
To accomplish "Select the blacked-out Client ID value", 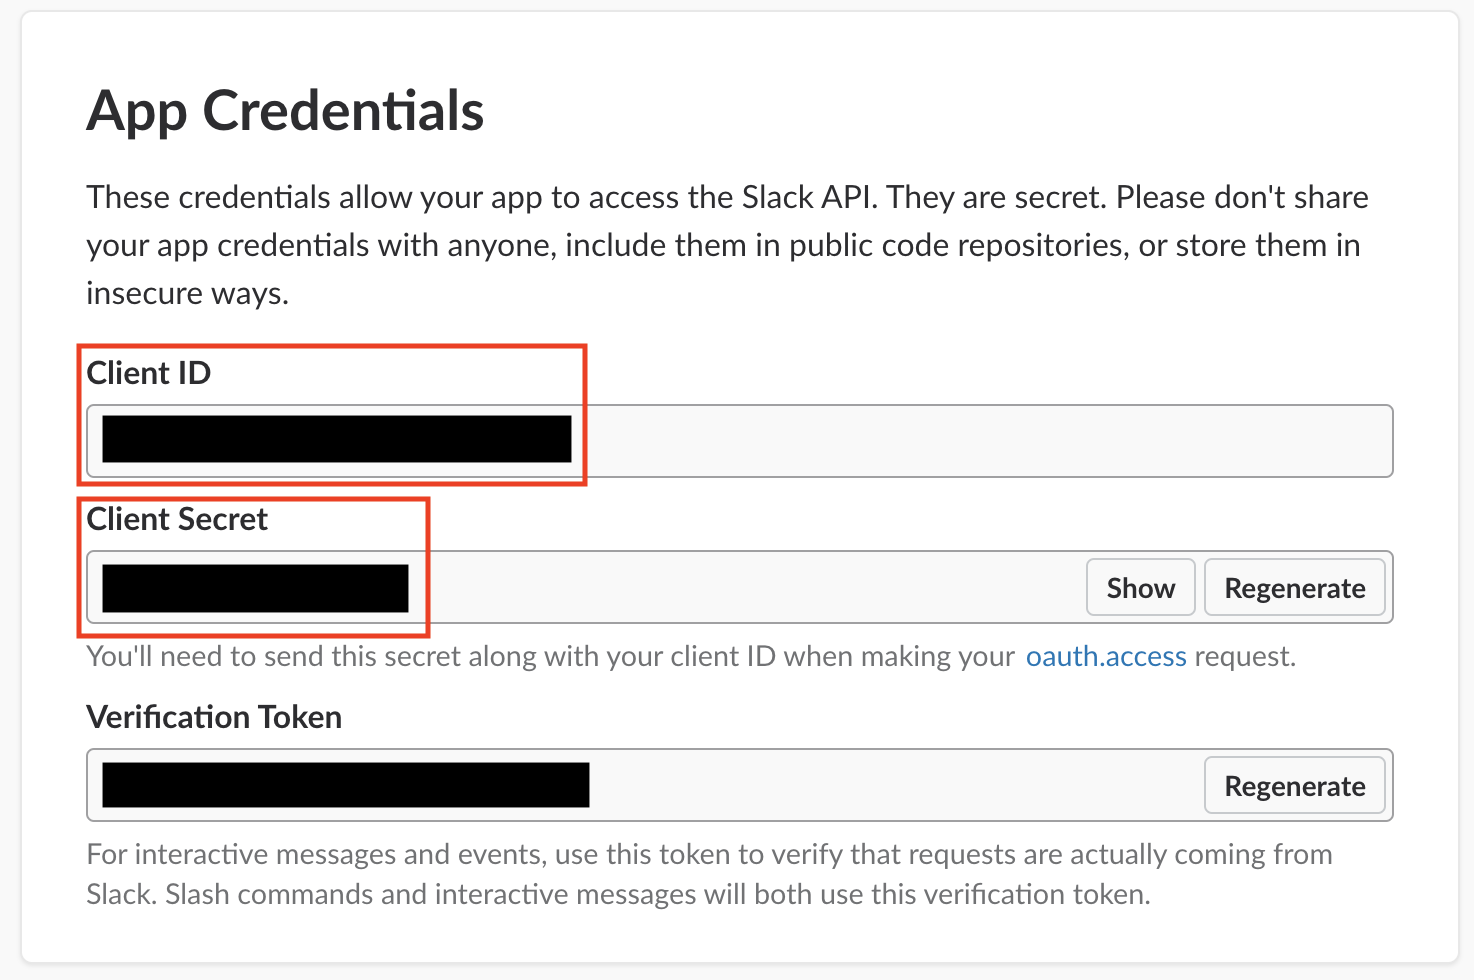I will [336, 440].
